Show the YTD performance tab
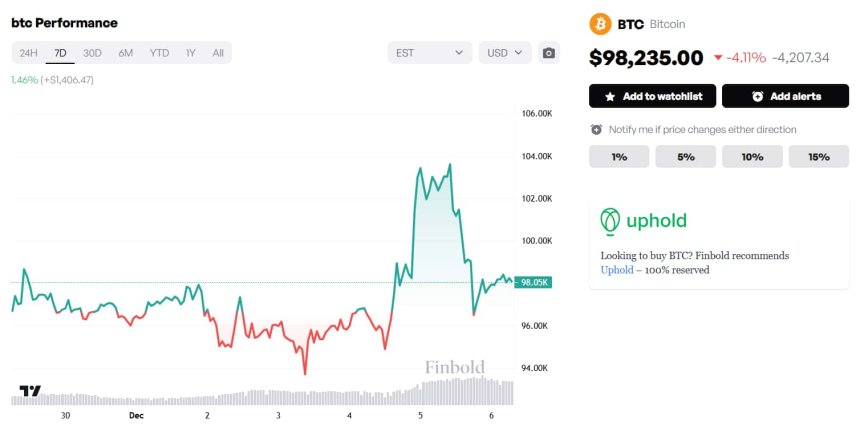860x431 pixels. (x=159, y=53)
